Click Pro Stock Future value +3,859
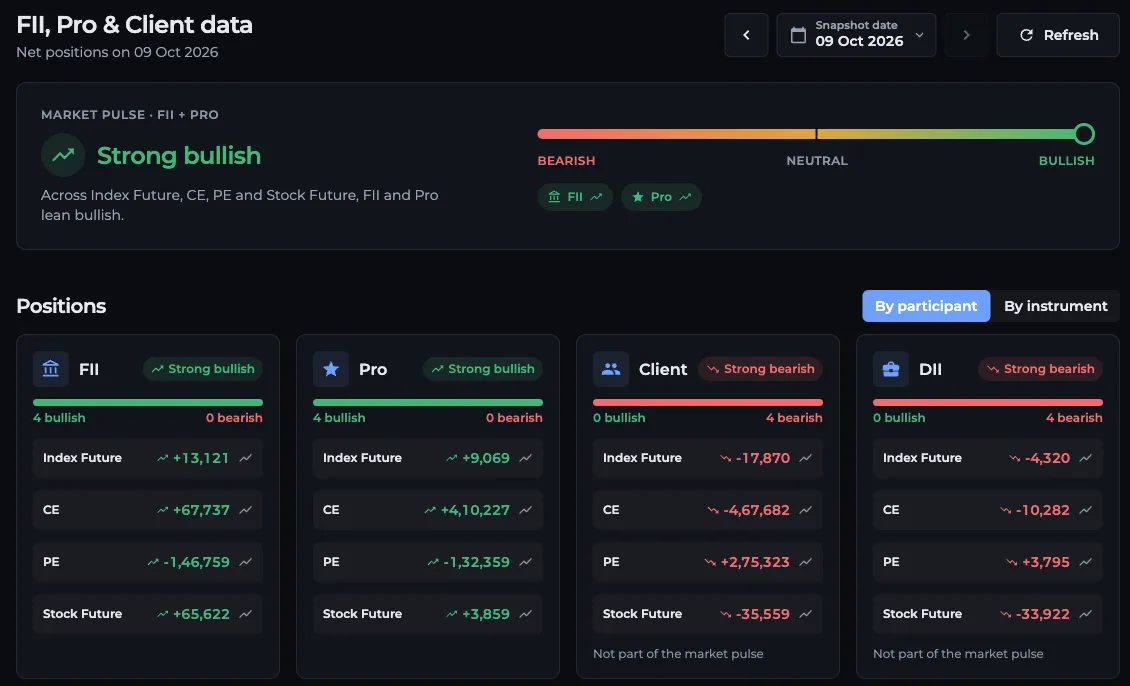1130x686 pixels. pyautogui.click(x=486, y=614)
